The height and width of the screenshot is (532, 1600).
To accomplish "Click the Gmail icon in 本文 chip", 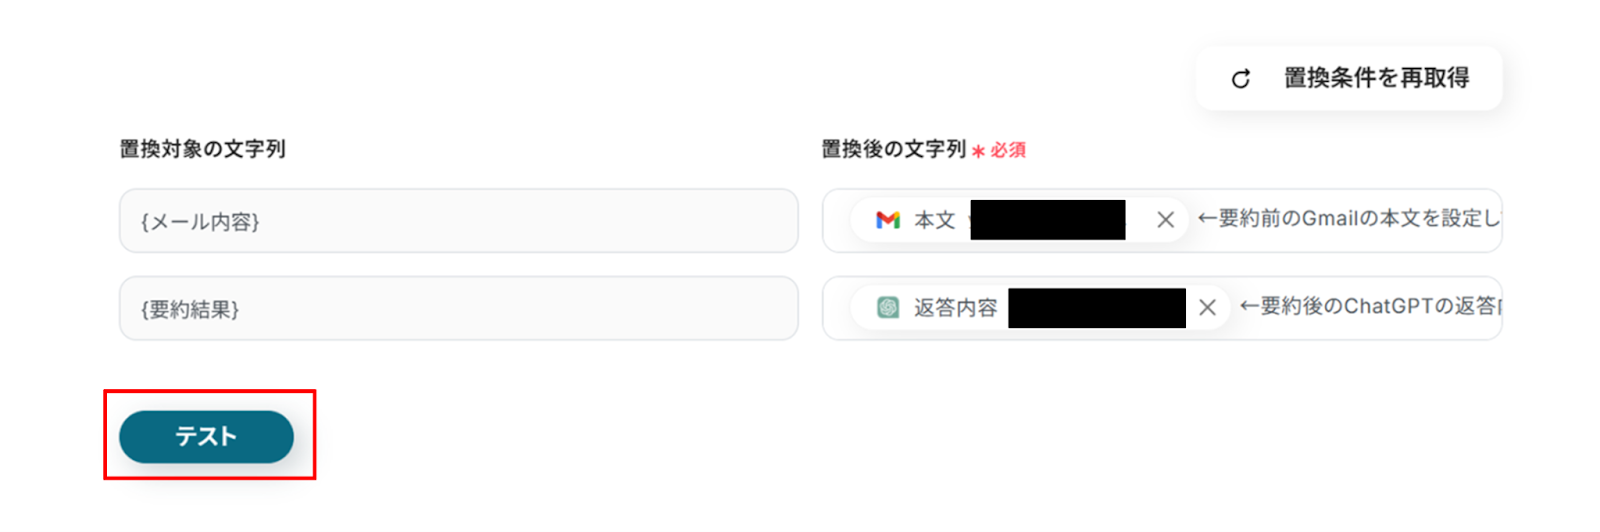I will coord(887,220).
